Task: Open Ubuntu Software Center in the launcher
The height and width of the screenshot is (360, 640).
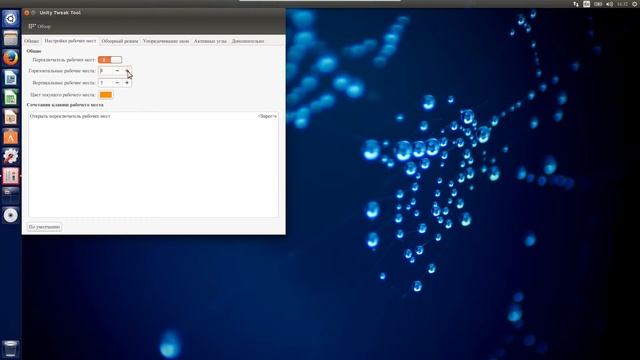Action: pyautogui.click(x=11, y=136)
